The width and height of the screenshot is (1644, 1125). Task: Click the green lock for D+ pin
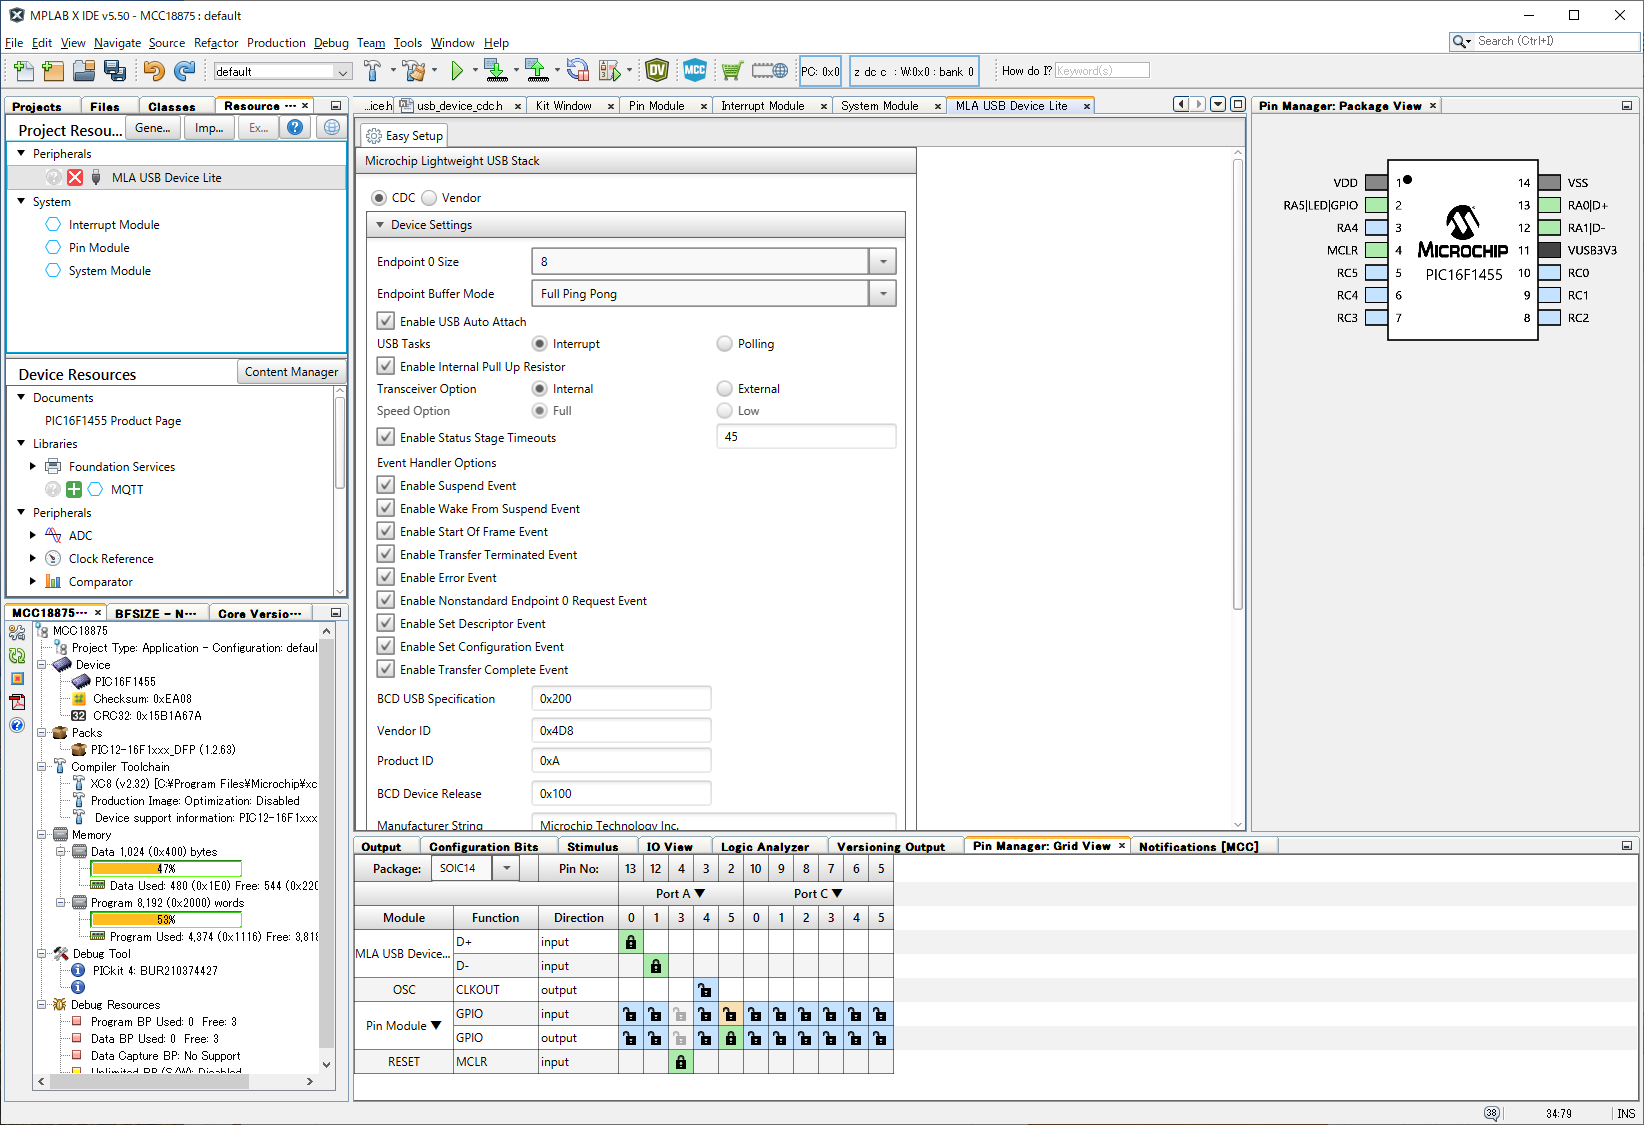[x=631, y=942]
